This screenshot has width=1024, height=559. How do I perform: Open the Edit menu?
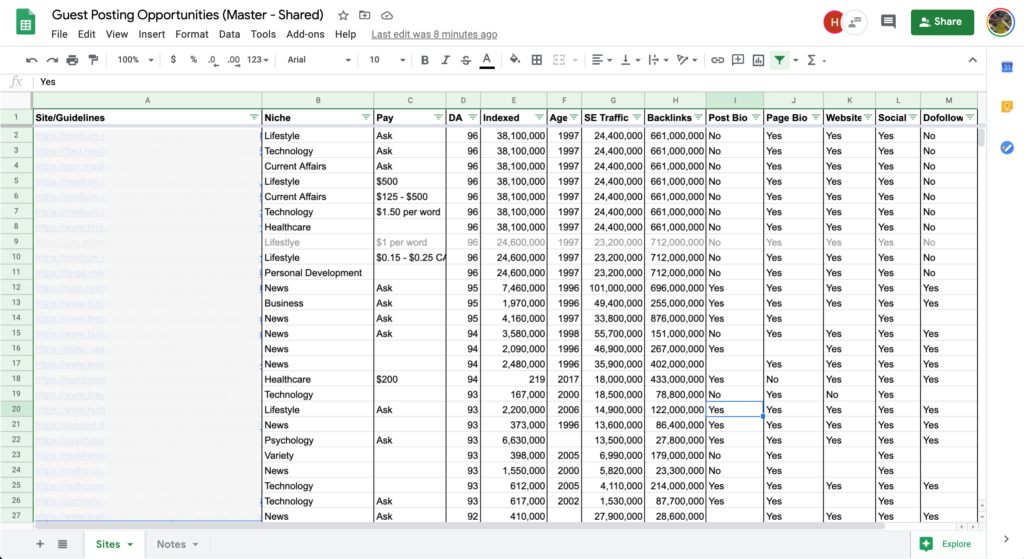[x=86, y=34]
